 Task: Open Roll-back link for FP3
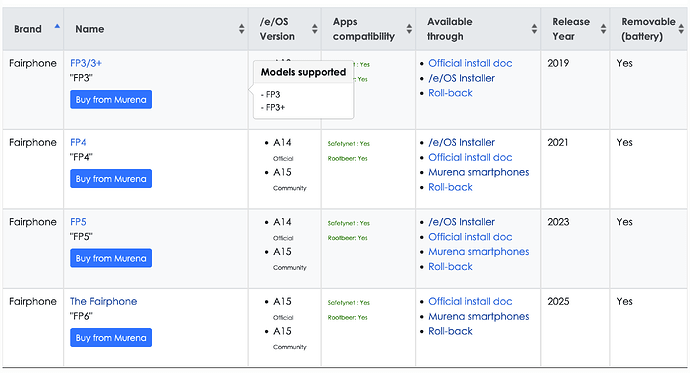pos(450,93)
